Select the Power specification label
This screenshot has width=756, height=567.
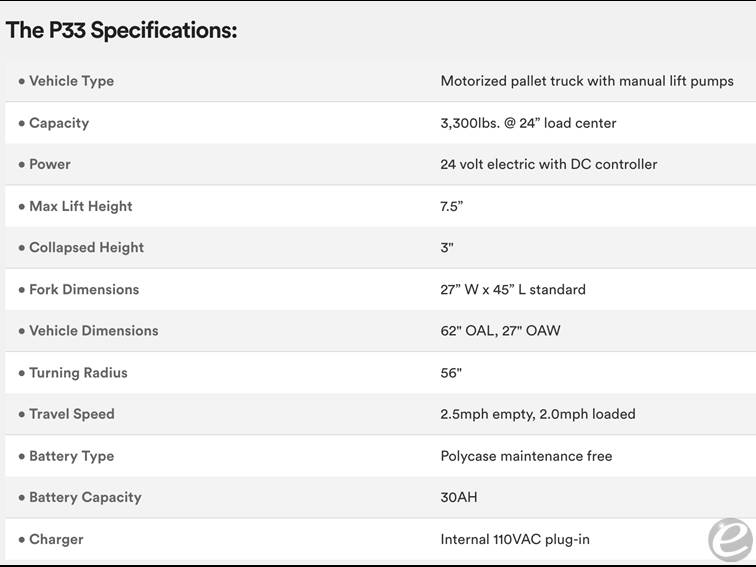[x=49, y=164]
